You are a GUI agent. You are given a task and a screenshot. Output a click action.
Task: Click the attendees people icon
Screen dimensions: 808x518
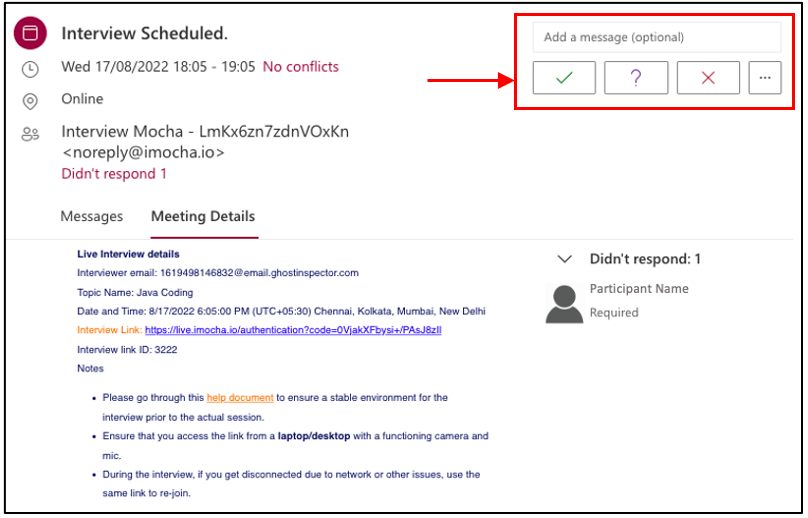coord(30,135)
